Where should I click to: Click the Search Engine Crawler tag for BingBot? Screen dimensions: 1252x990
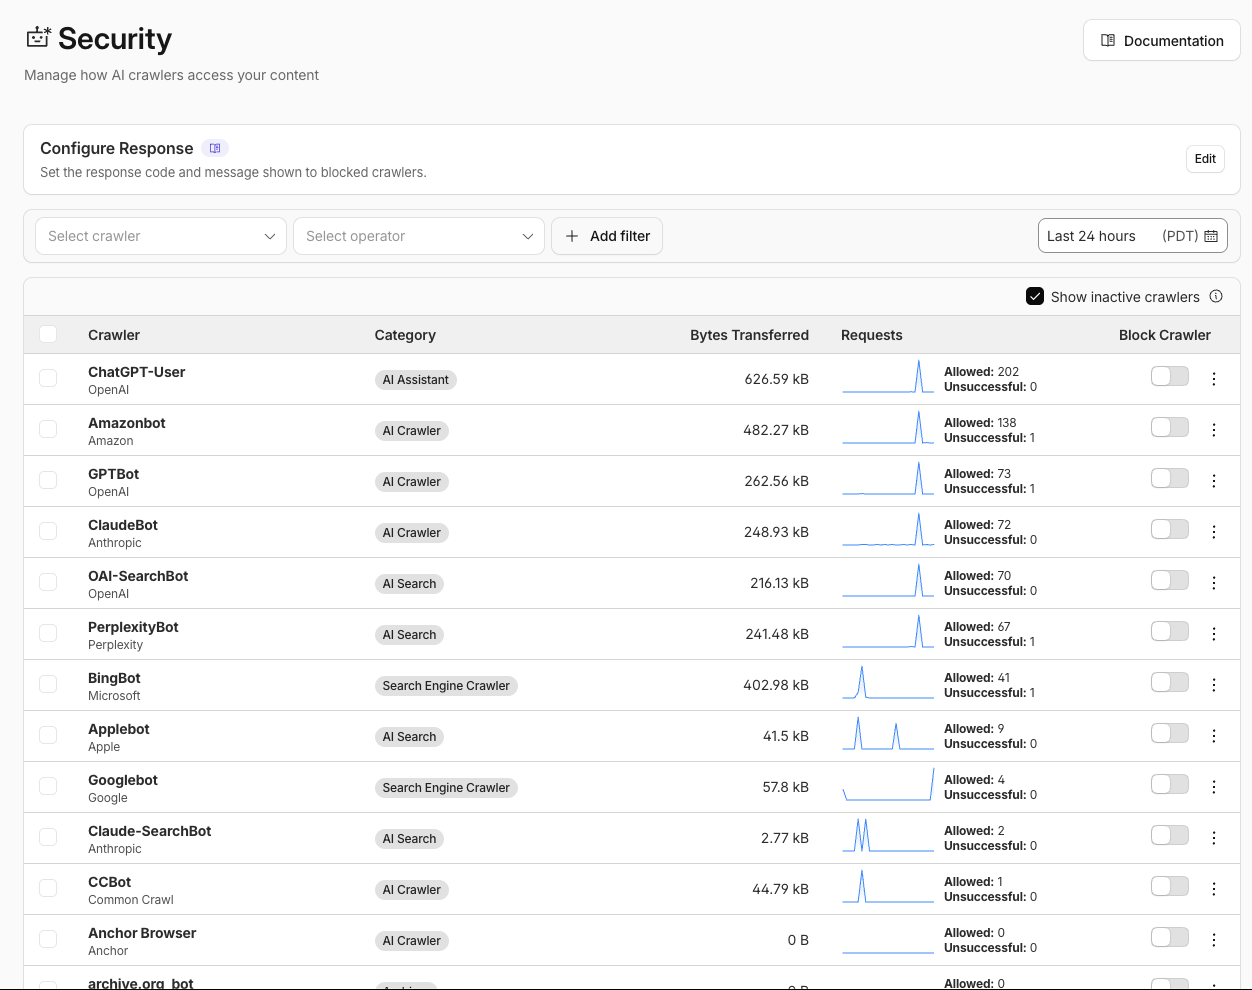coord(446,686)
